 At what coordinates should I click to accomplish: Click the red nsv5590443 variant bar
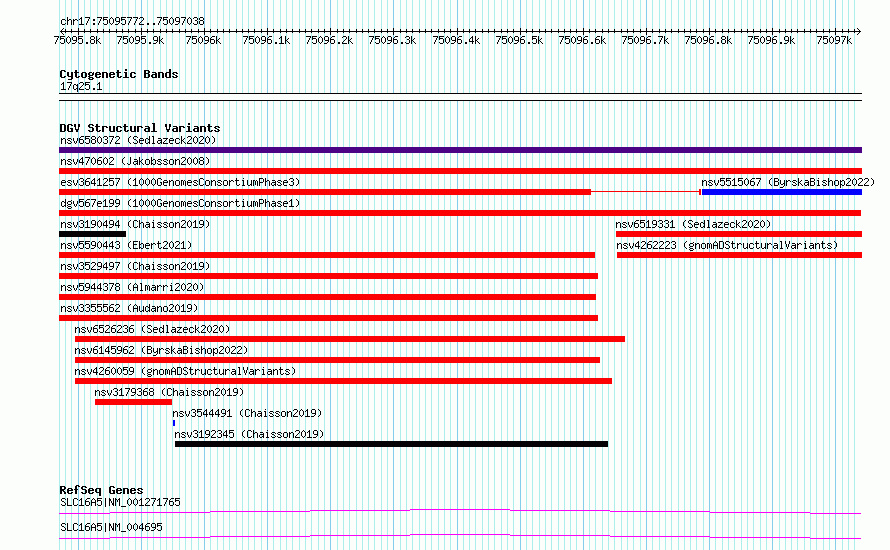[x=327, y=255]
